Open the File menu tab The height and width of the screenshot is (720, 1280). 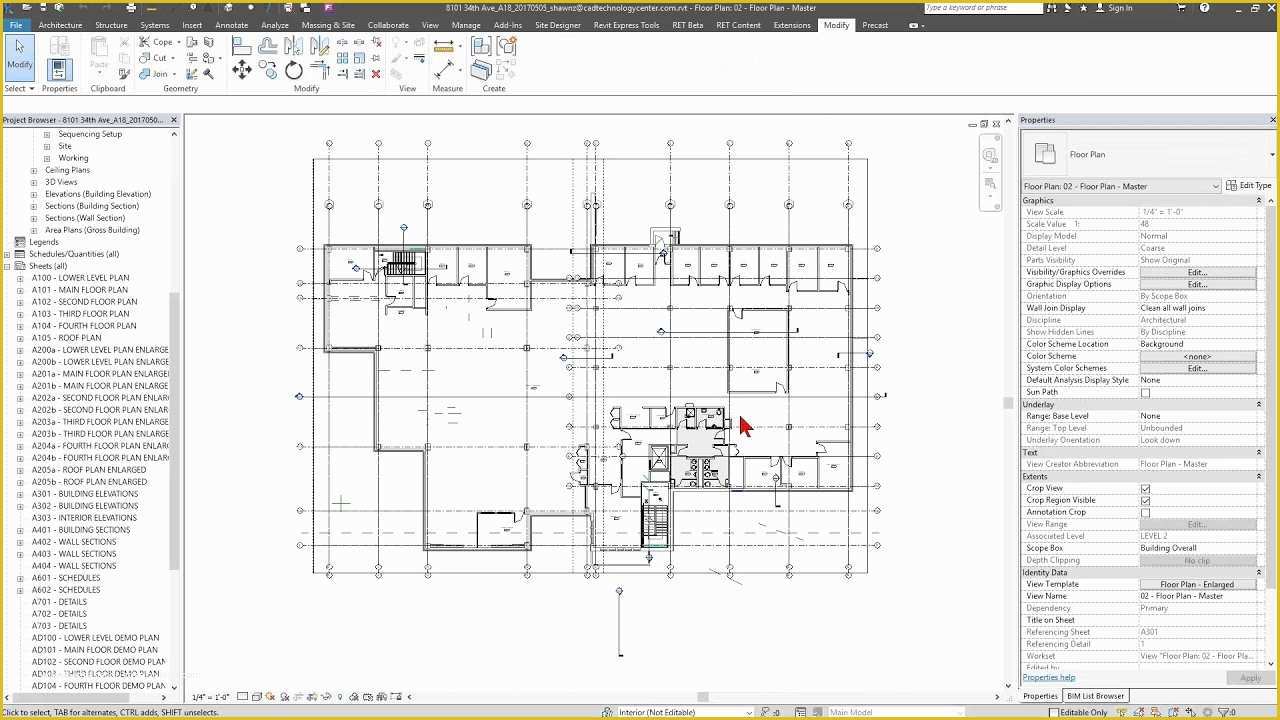15,25
